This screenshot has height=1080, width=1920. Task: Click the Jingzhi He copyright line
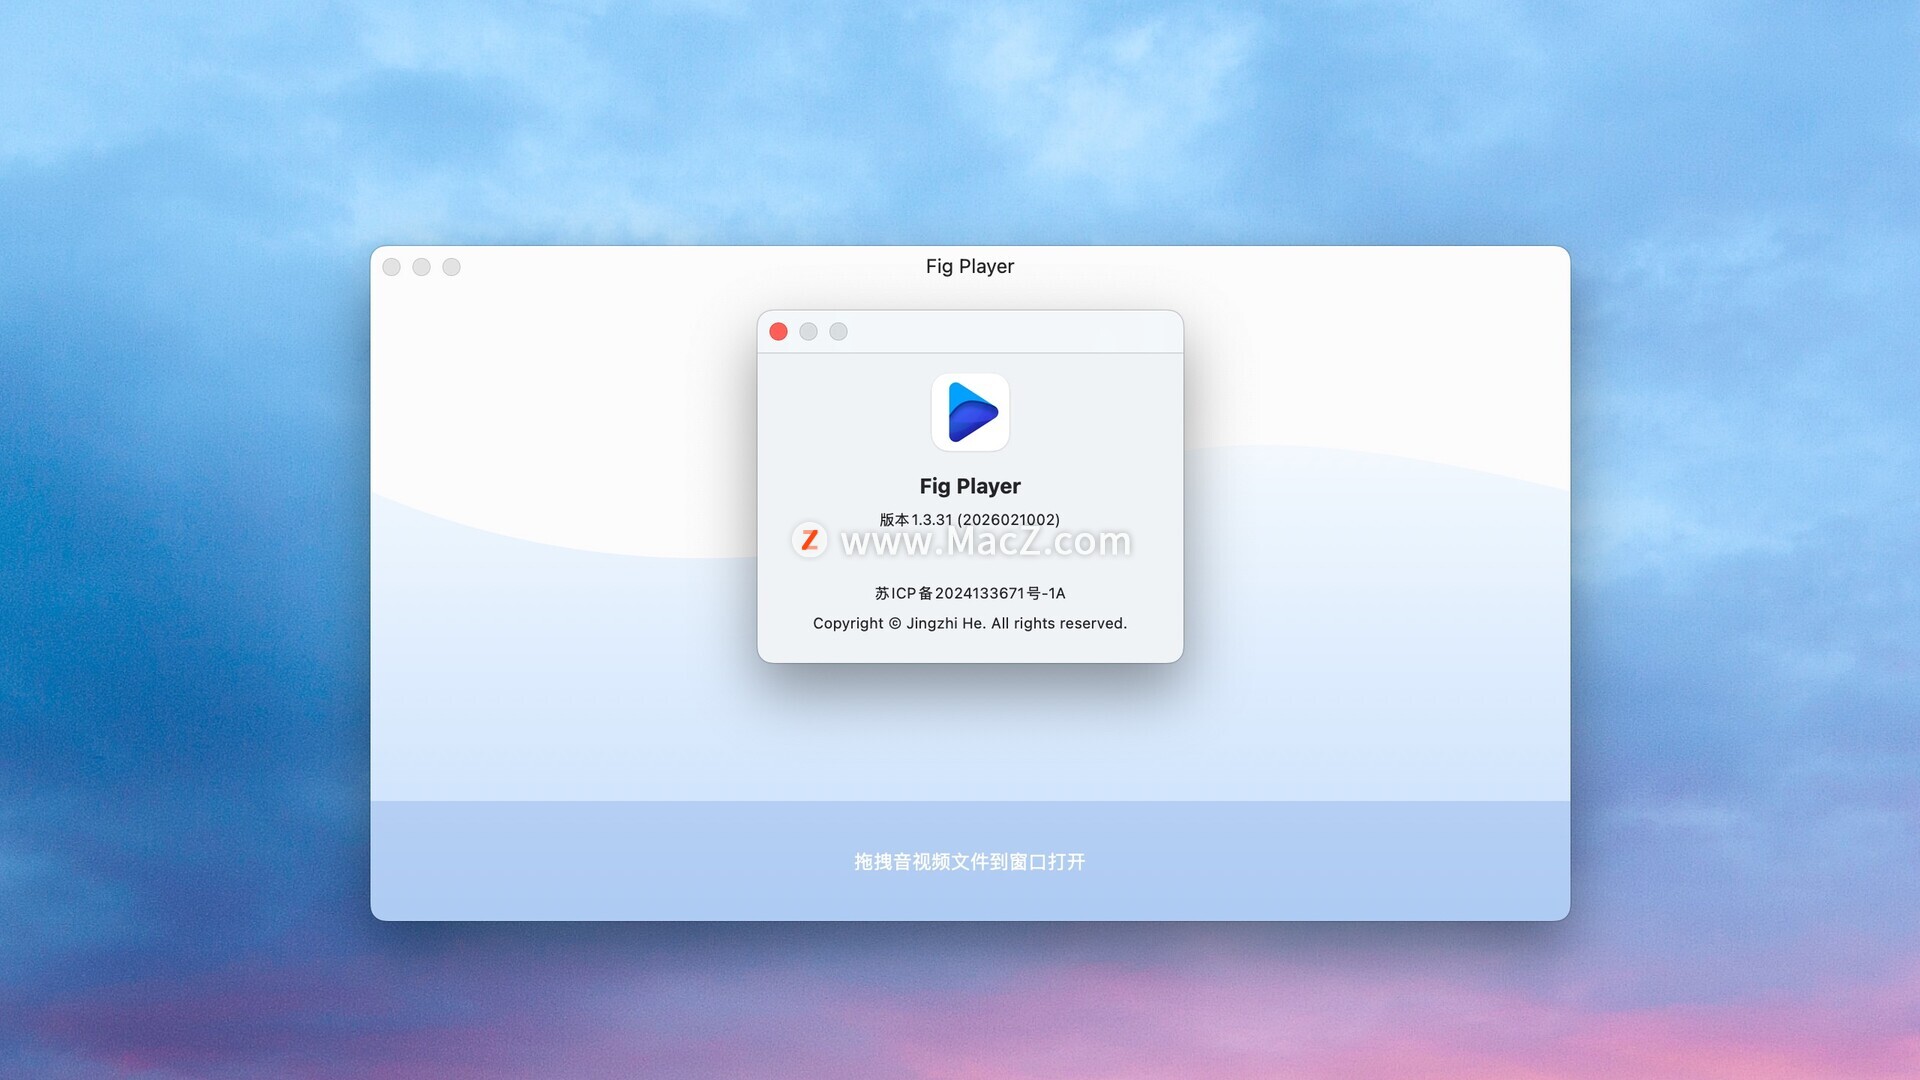970,623
